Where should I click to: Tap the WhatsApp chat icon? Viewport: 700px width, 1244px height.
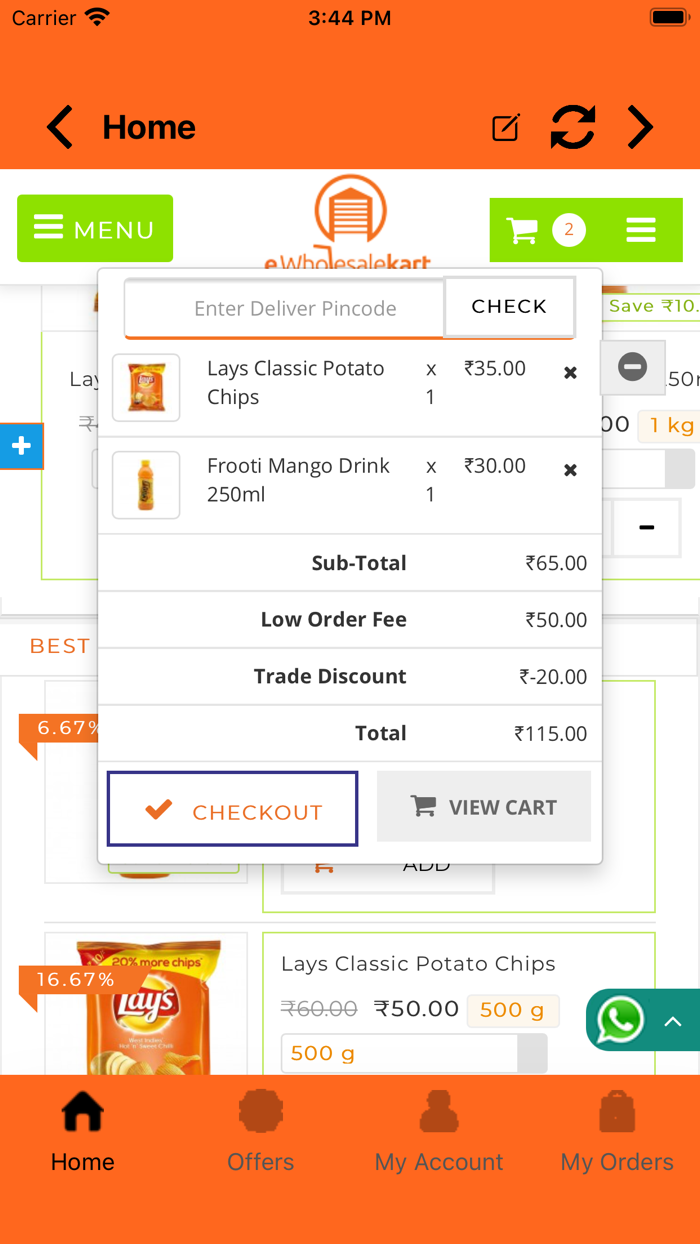621,1020
